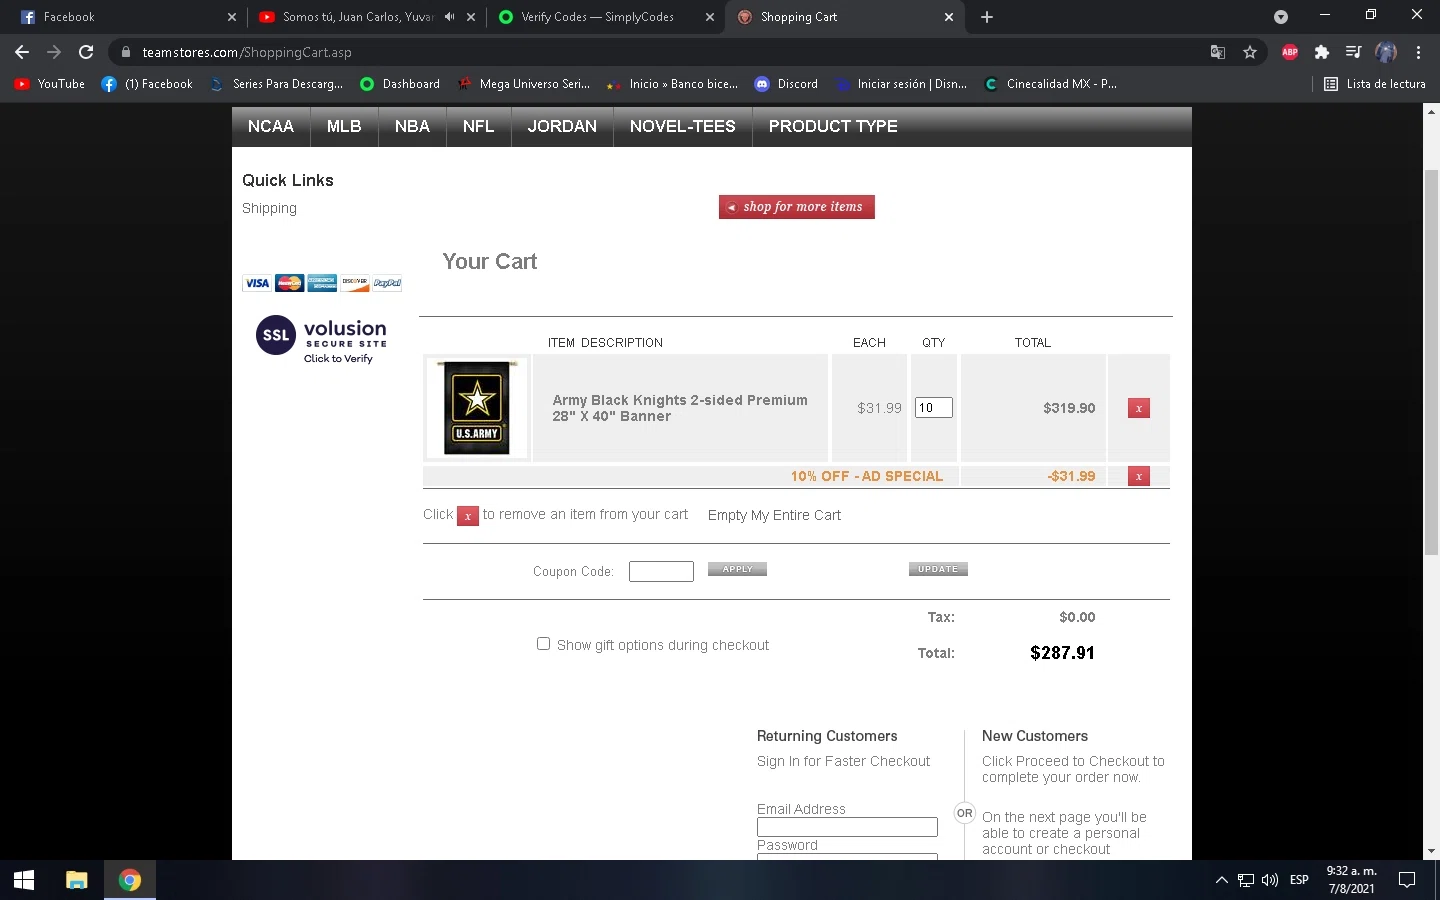
Task: Open File Explorer from taskbar
Action: pos(77,880)
